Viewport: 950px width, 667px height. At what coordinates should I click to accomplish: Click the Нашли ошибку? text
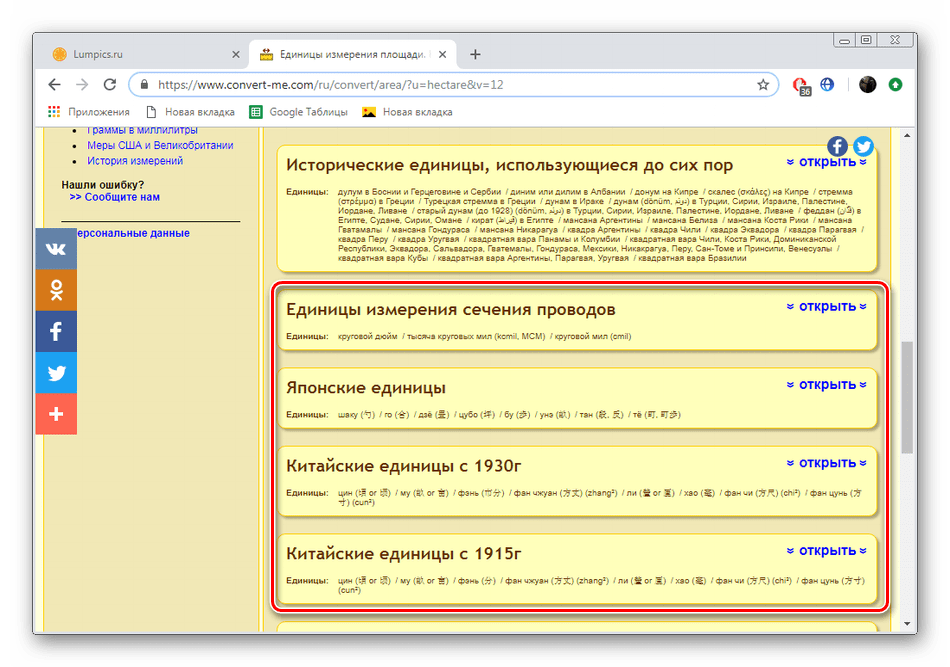click(x=102, y=185)
